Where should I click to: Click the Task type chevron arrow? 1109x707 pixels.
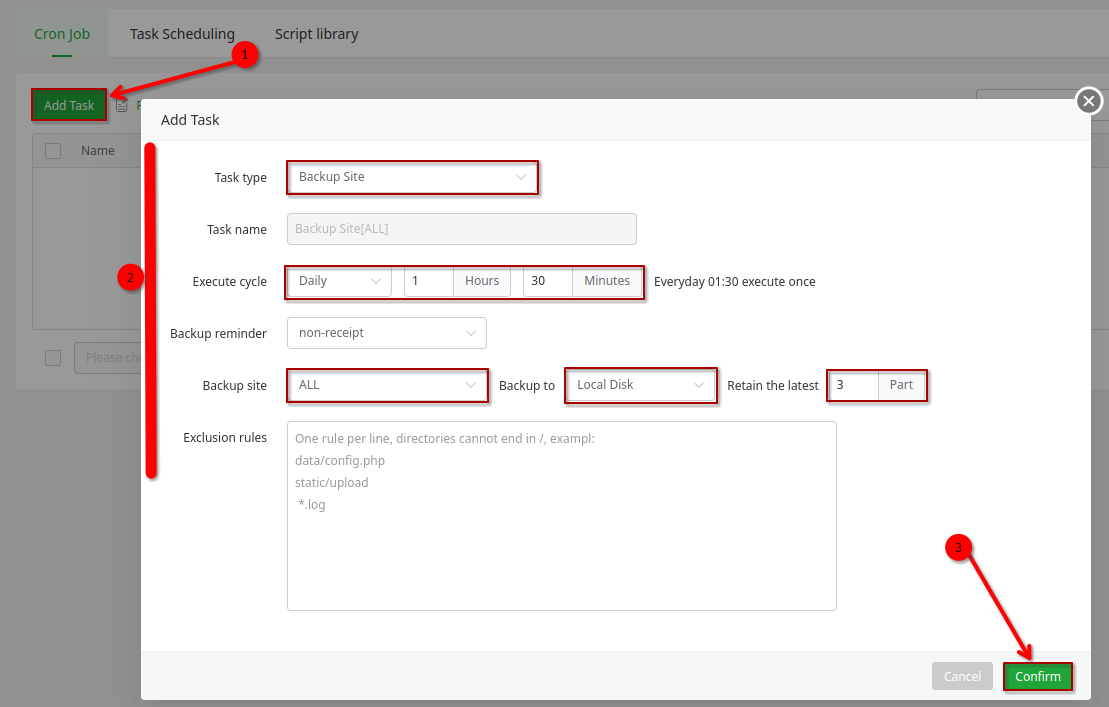(520, 177)
